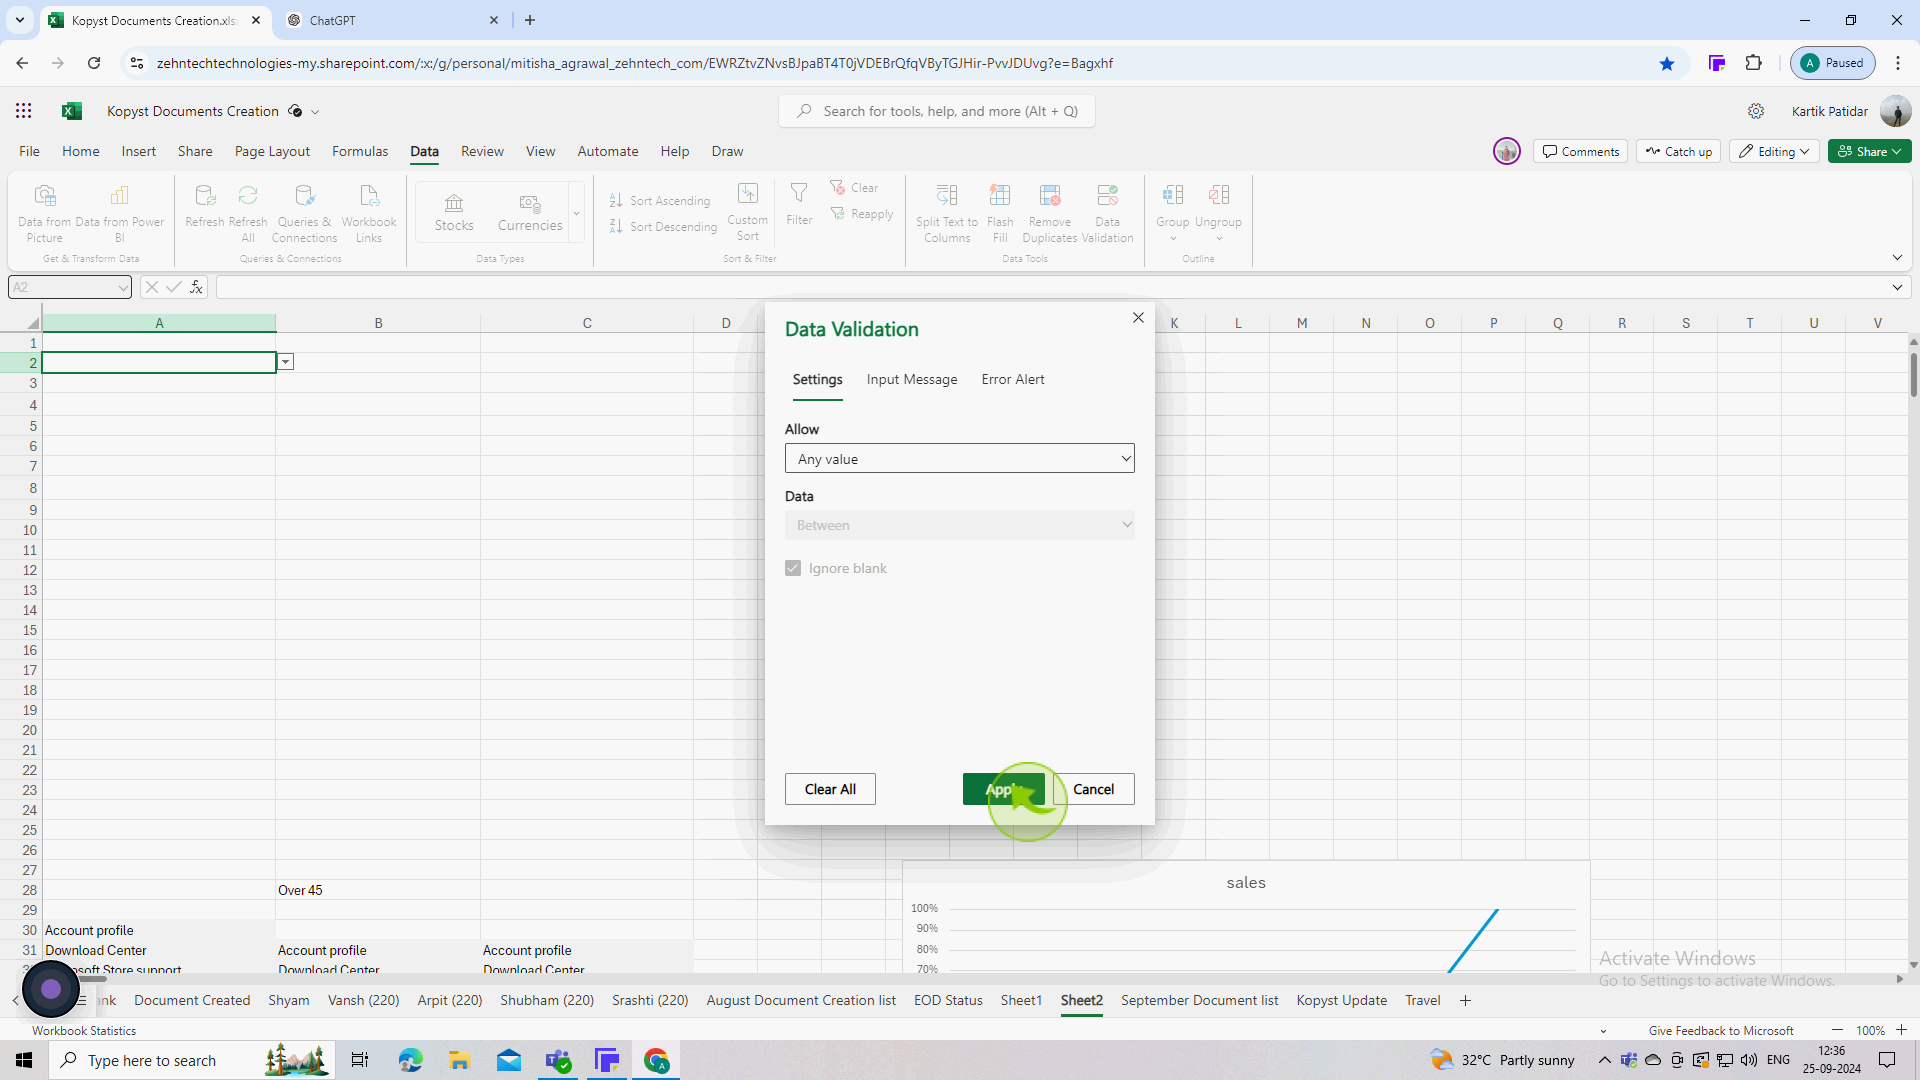The height and width of the screenshot is (1080, 1920).
Task: Click the search for tools box
Action: [937, 111]
